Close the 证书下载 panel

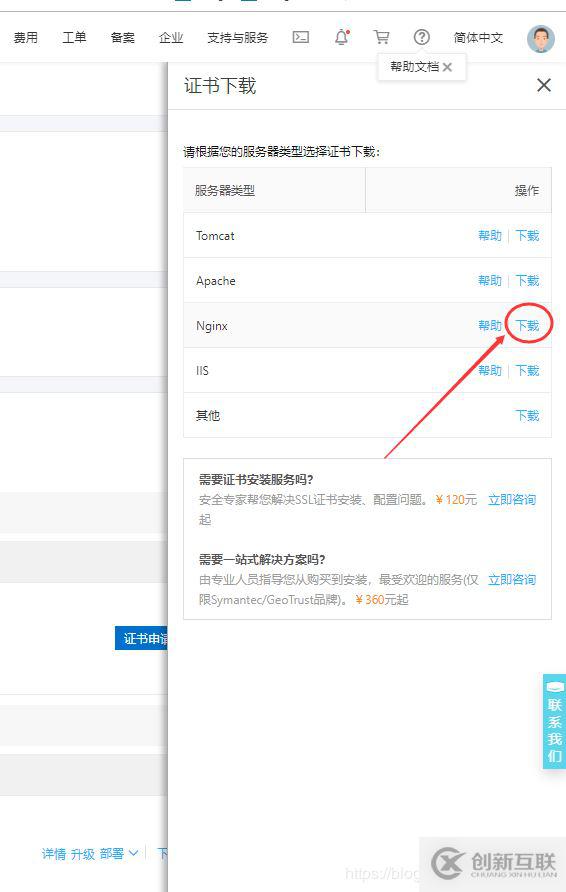pos(544,85)
